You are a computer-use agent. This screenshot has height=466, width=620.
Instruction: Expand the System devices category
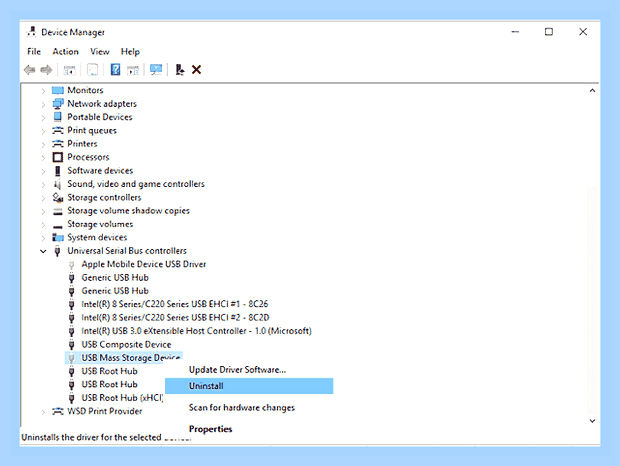pos(43,238)
